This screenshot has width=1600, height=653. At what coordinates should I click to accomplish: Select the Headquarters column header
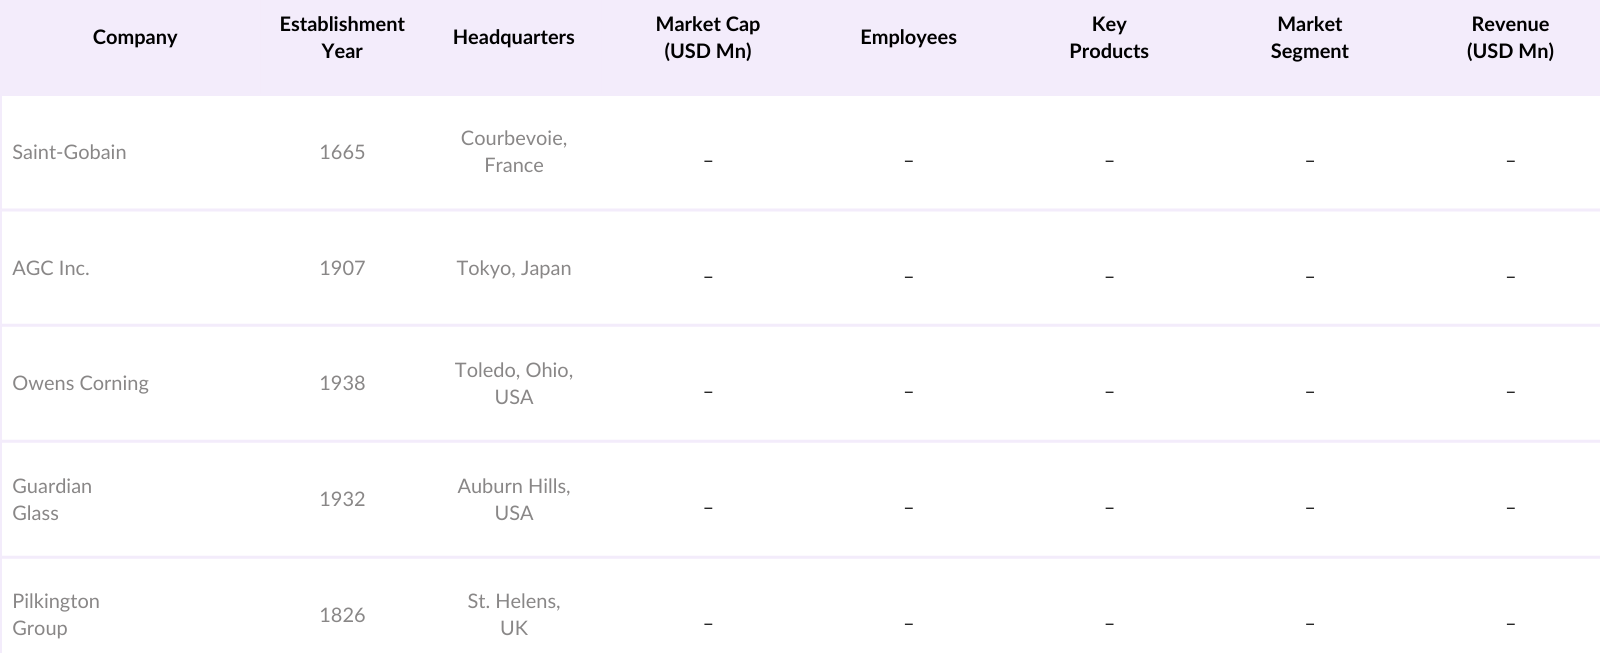[513, 37]
